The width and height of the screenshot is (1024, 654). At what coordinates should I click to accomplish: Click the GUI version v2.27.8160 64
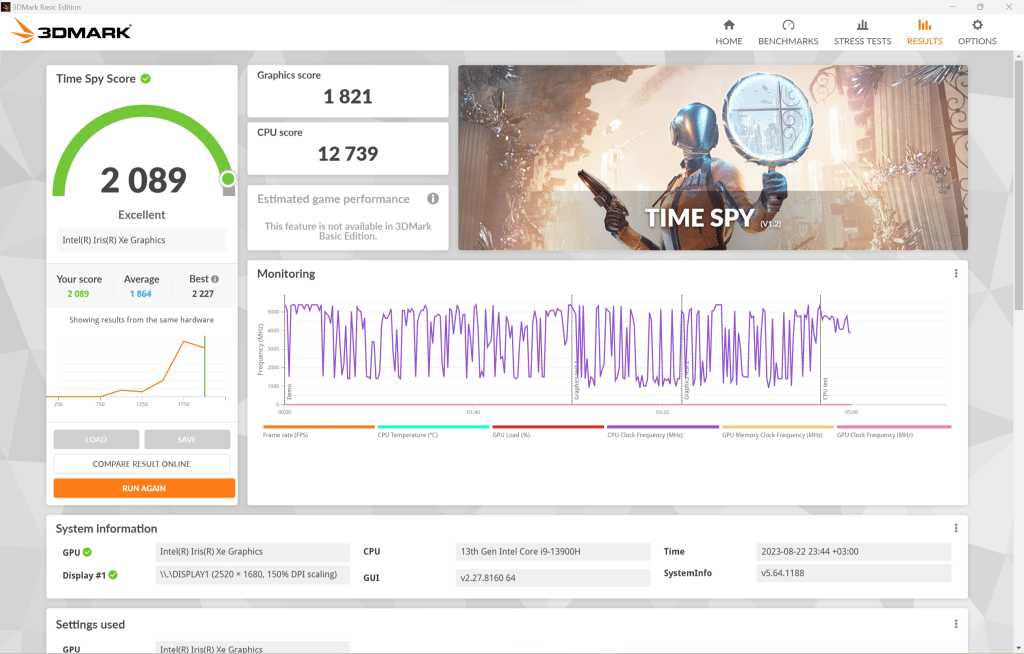pos(552,578)
